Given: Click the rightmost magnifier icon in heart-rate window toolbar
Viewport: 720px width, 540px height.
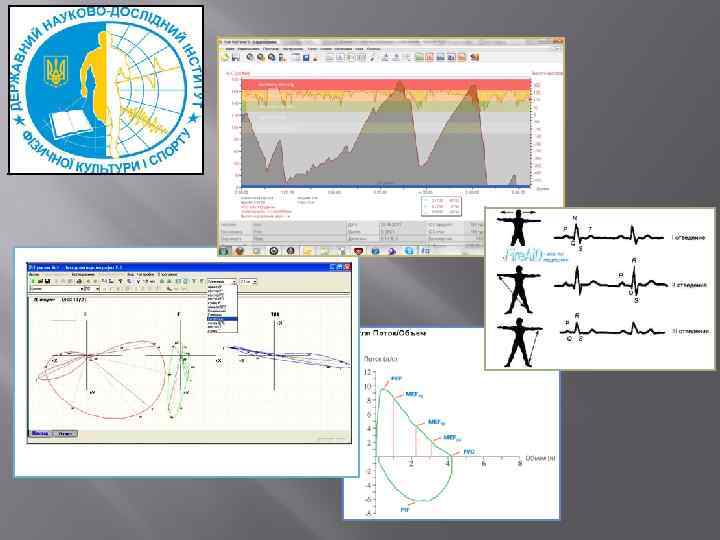Looking at the screenshot, I should (271, 57).
